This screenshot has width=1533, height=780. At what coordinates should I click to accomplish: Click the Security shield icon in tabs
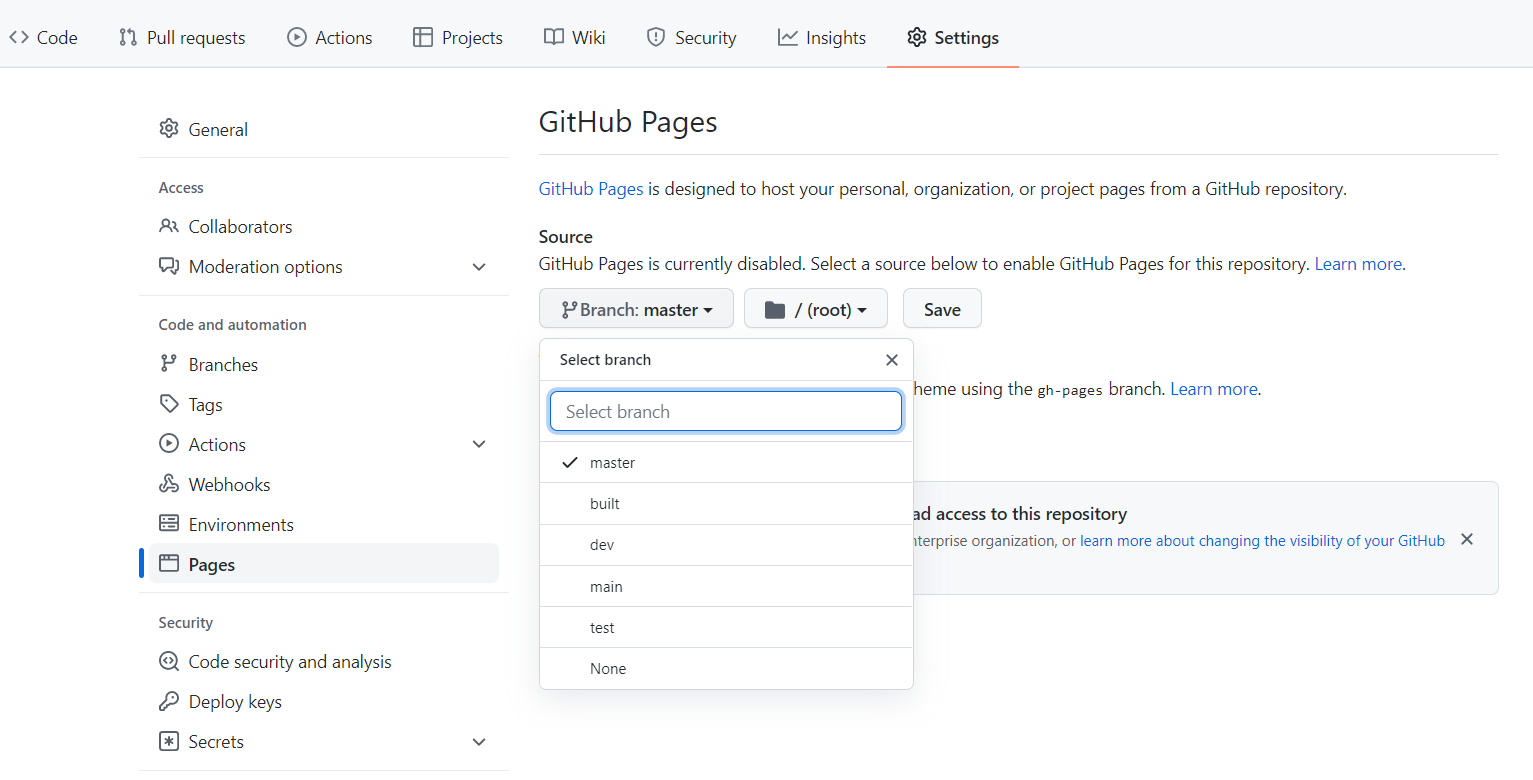(656, 37)
